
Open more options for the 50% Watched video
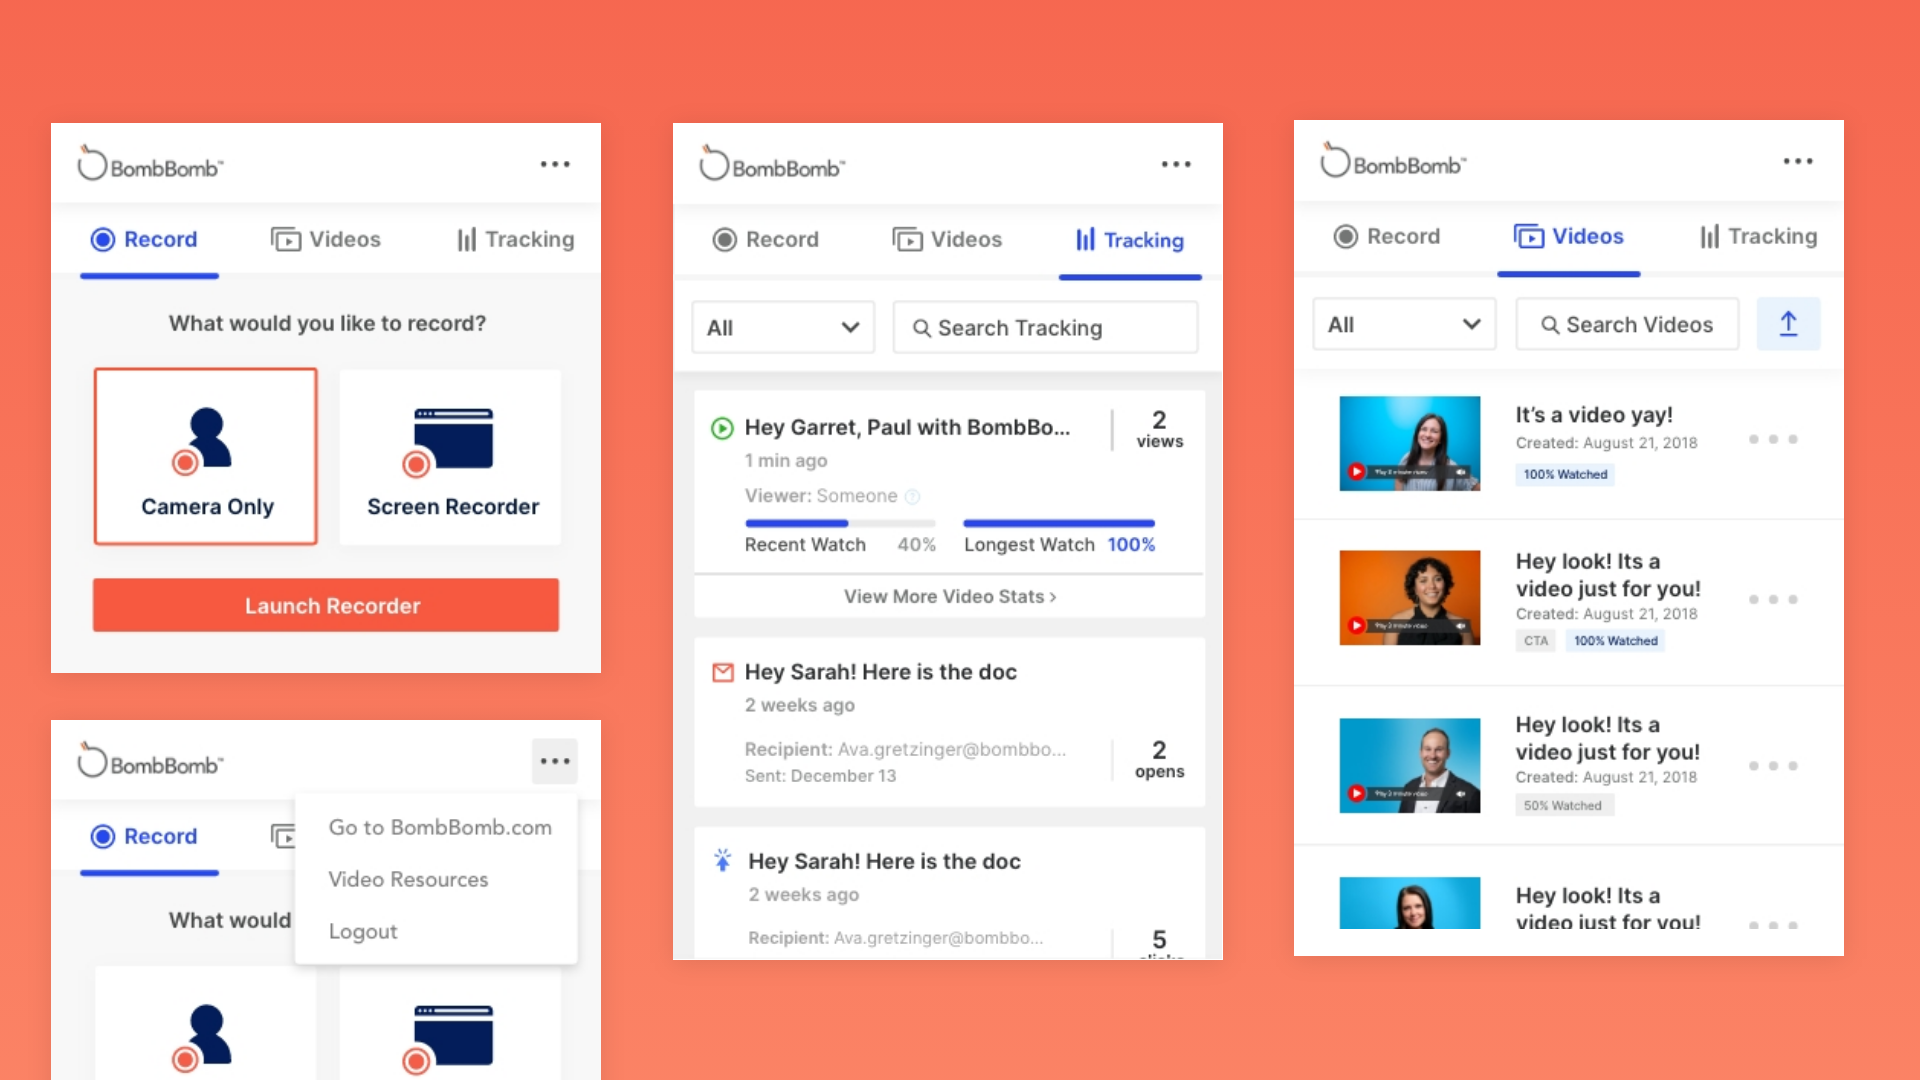tap(1773, 766)
